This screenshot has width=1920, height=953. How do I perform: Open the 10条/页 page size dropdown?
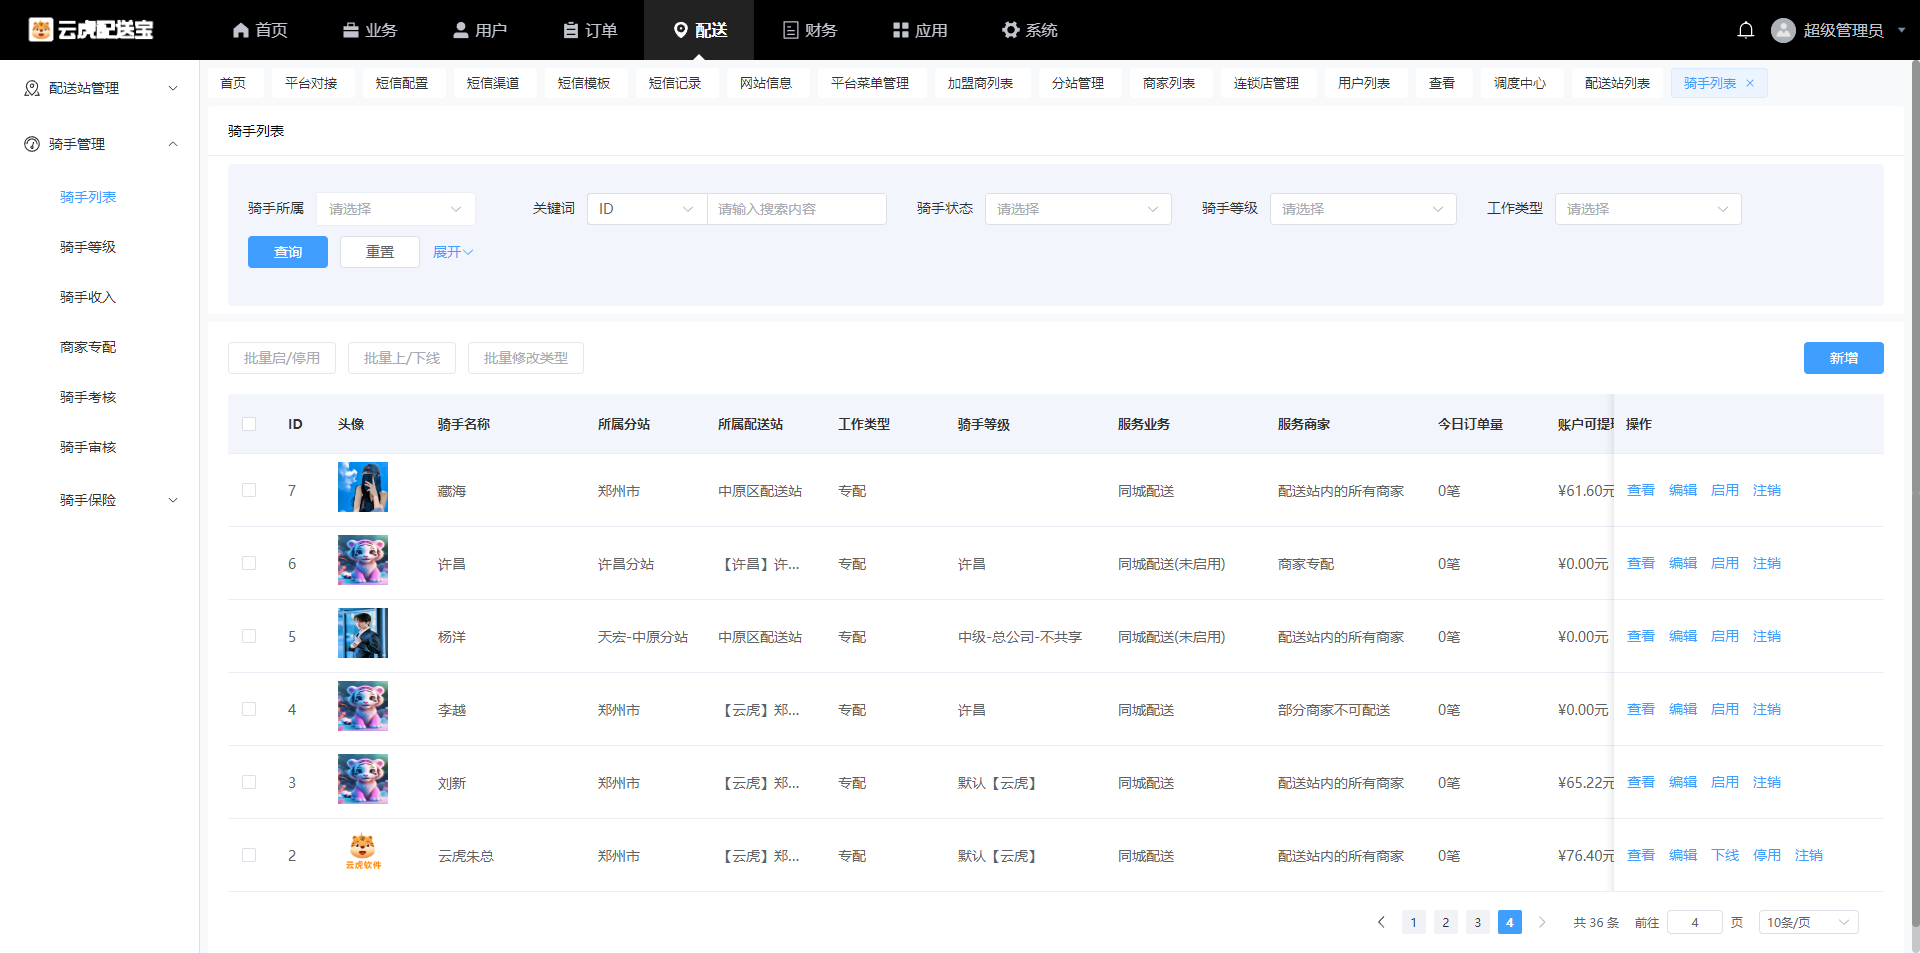coord(1807,922)
